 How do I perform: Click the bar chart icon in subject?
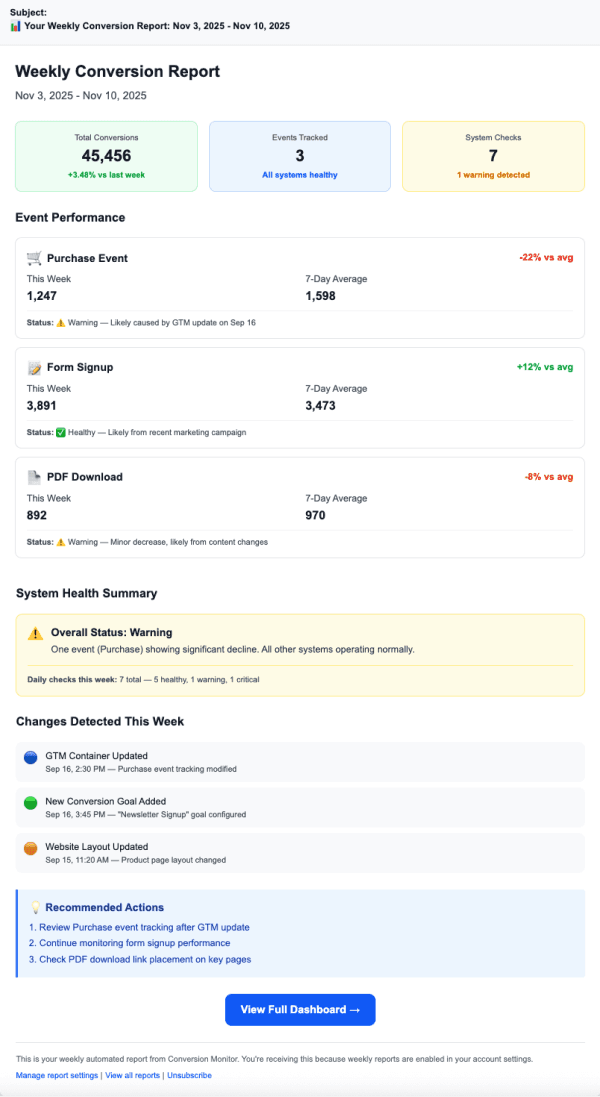coord(15,26)
